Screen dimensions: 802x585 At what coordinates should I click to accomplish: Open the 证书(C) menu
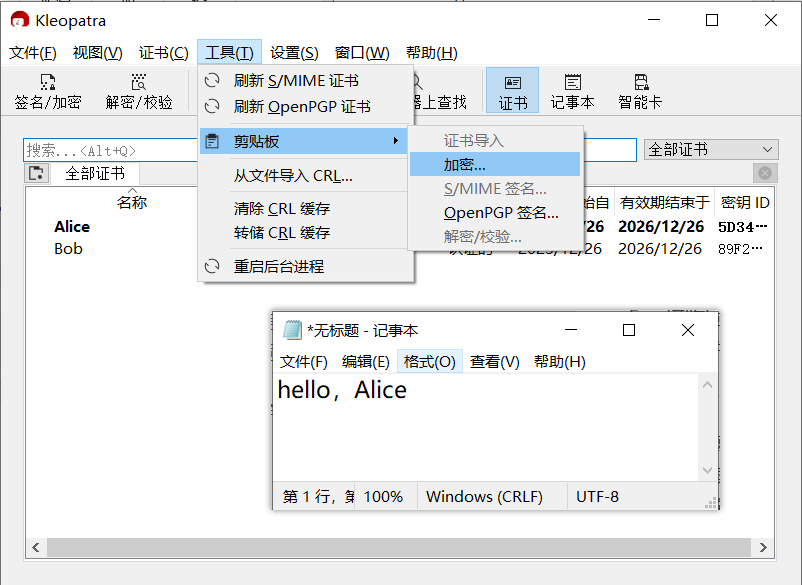pyautogui.click(x=164, y=53)
